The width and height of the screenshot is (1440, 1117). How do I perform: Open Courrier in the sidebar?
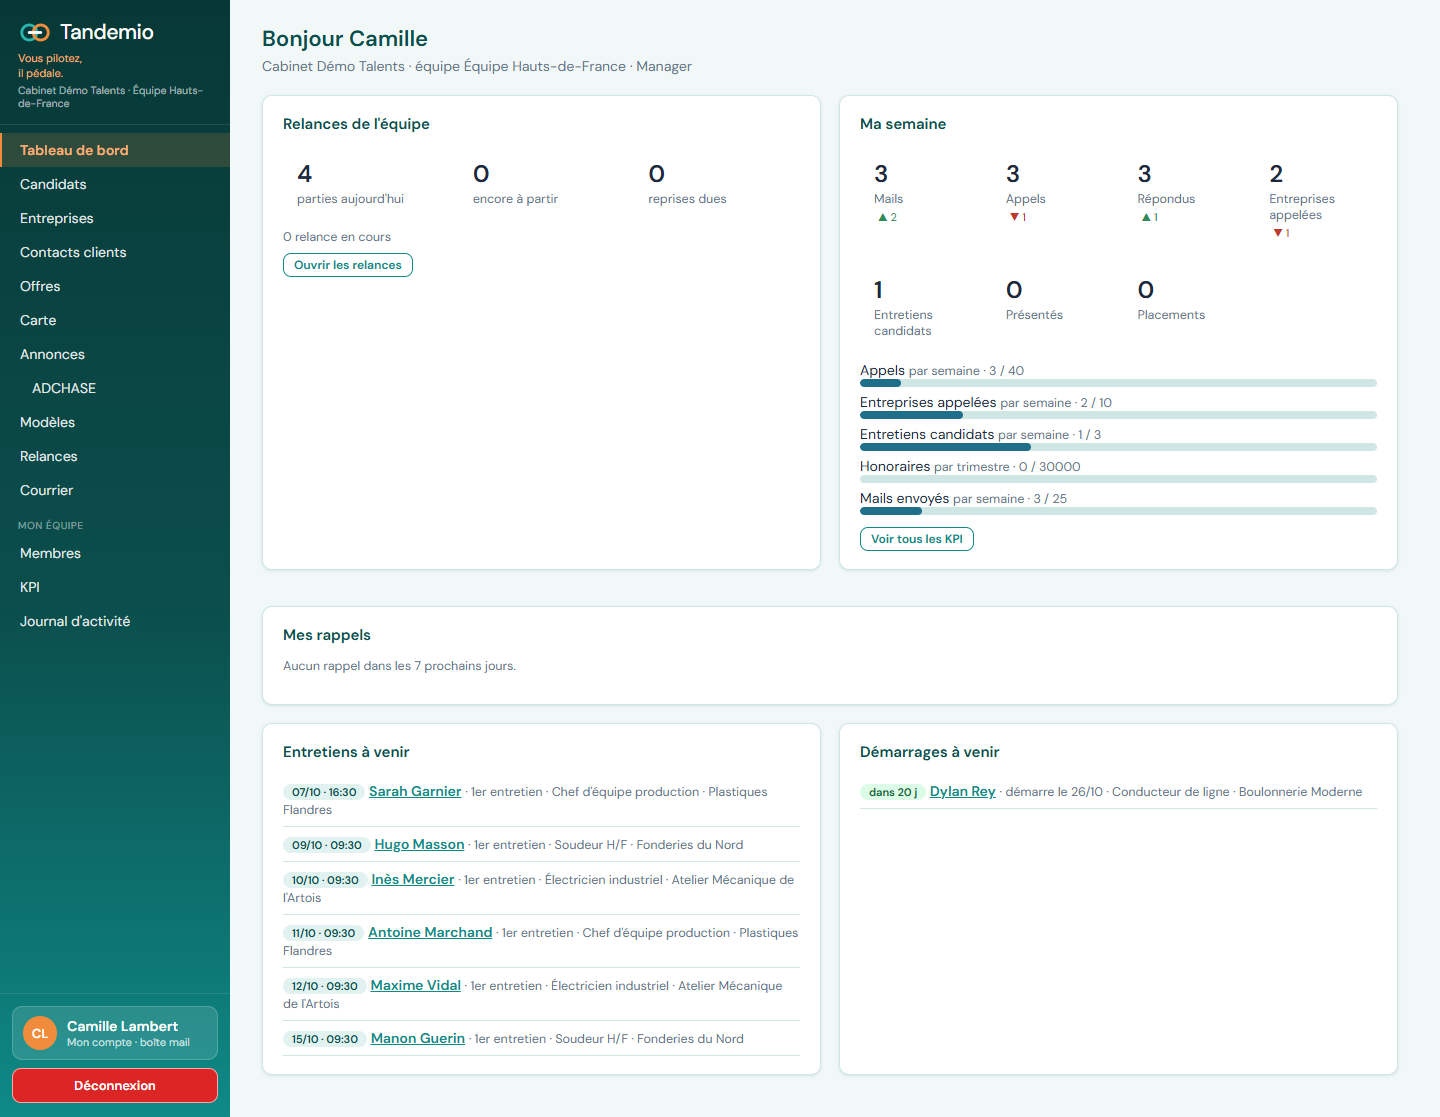click(115, 490)
